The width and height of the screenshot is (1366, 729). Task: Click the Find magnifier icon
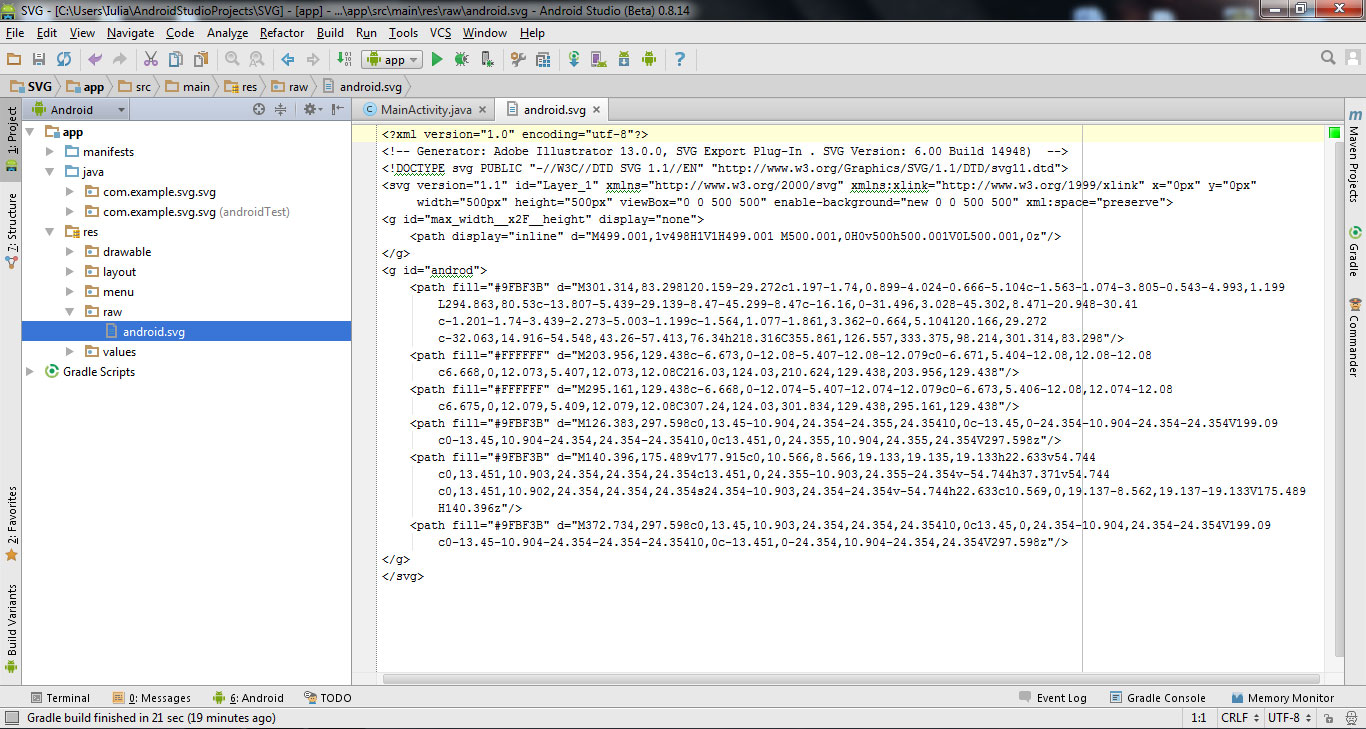[232, 60]
